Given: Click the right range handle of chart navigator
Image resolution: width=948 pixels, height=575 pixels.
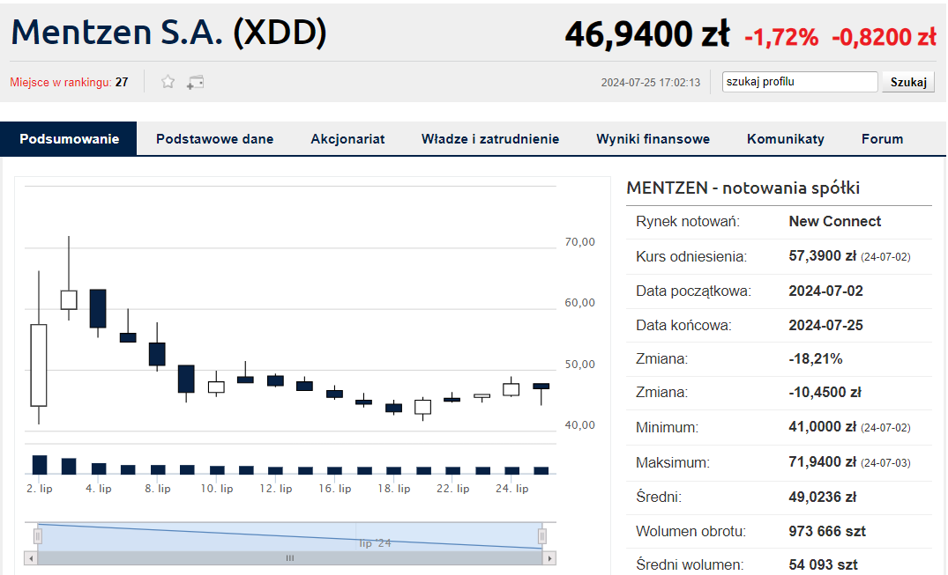Looking at the screenshot, I should click(542, 536).
